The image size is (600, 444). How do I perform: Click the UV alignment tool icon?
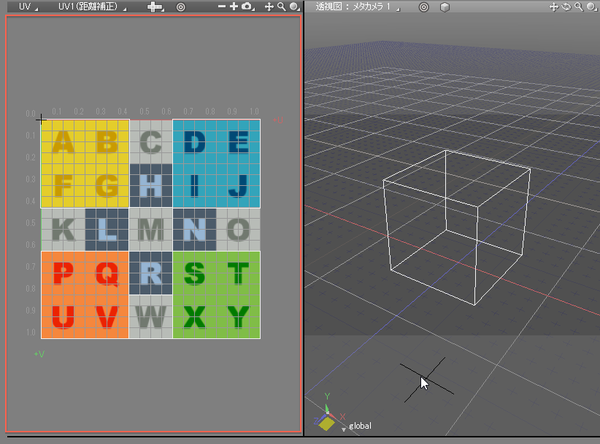click(154, 6)
